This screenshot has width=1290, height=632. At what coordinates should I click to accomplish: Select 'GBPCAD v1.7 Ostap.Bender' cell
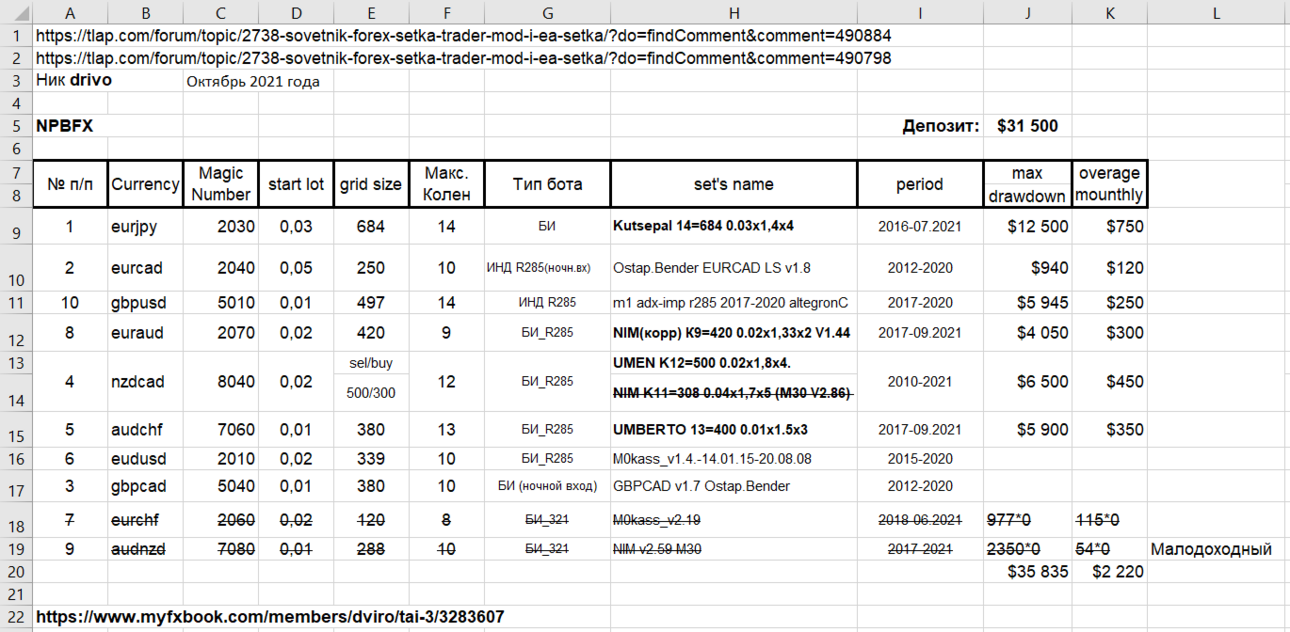[x=733, y=486]
